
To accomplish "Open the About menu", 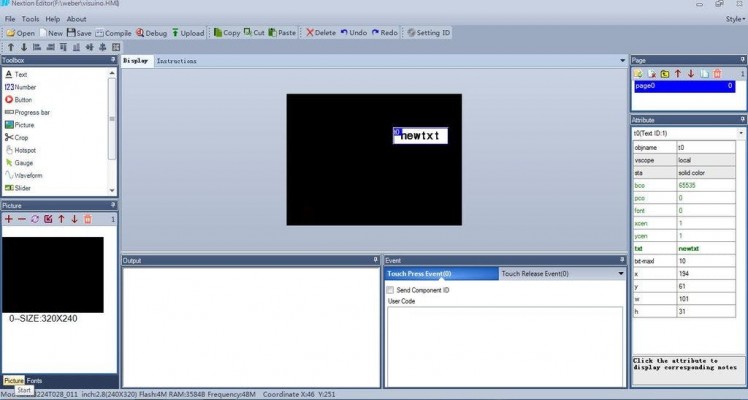I will pos(76,19).
